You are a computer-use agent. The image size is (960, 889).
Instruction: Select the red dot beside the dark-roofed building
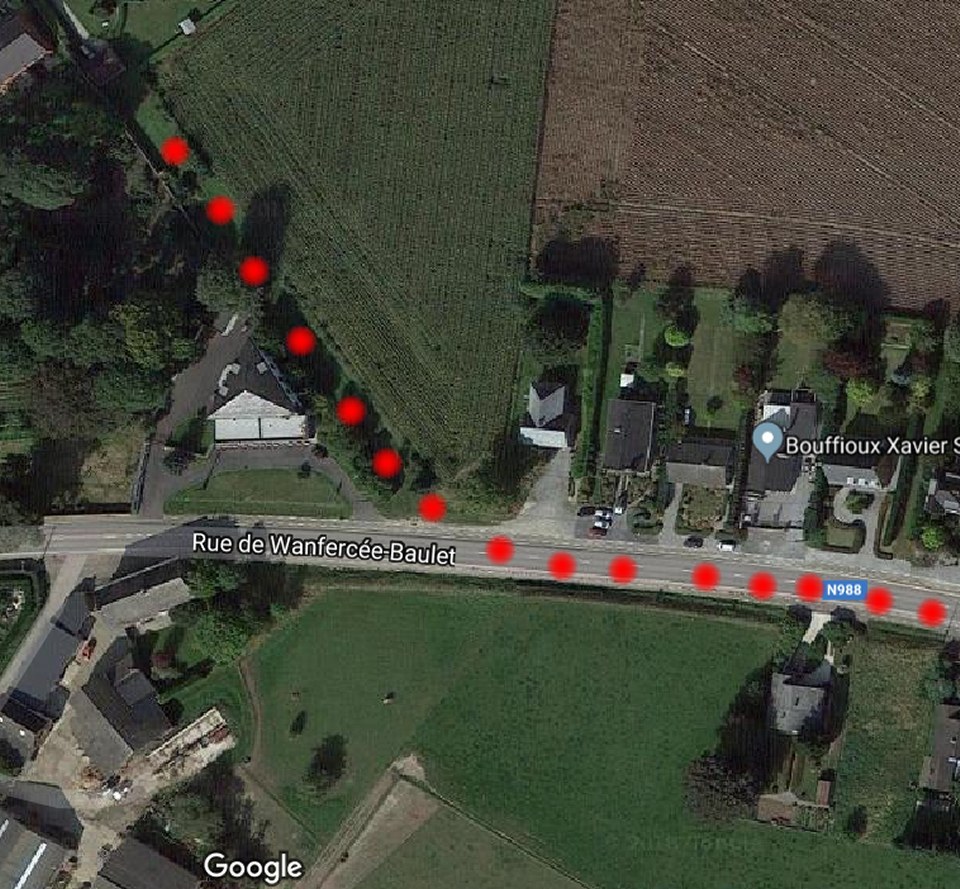point(301,340)
